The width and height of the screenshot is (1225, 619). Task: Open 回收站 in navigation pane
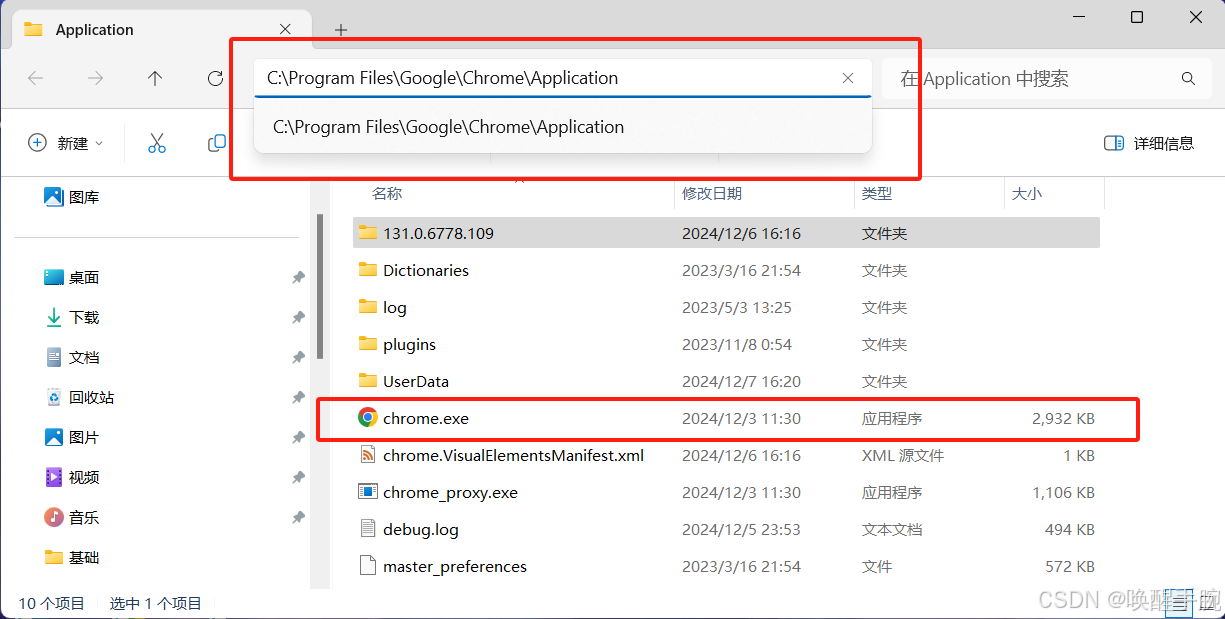(x=80, y=397)
